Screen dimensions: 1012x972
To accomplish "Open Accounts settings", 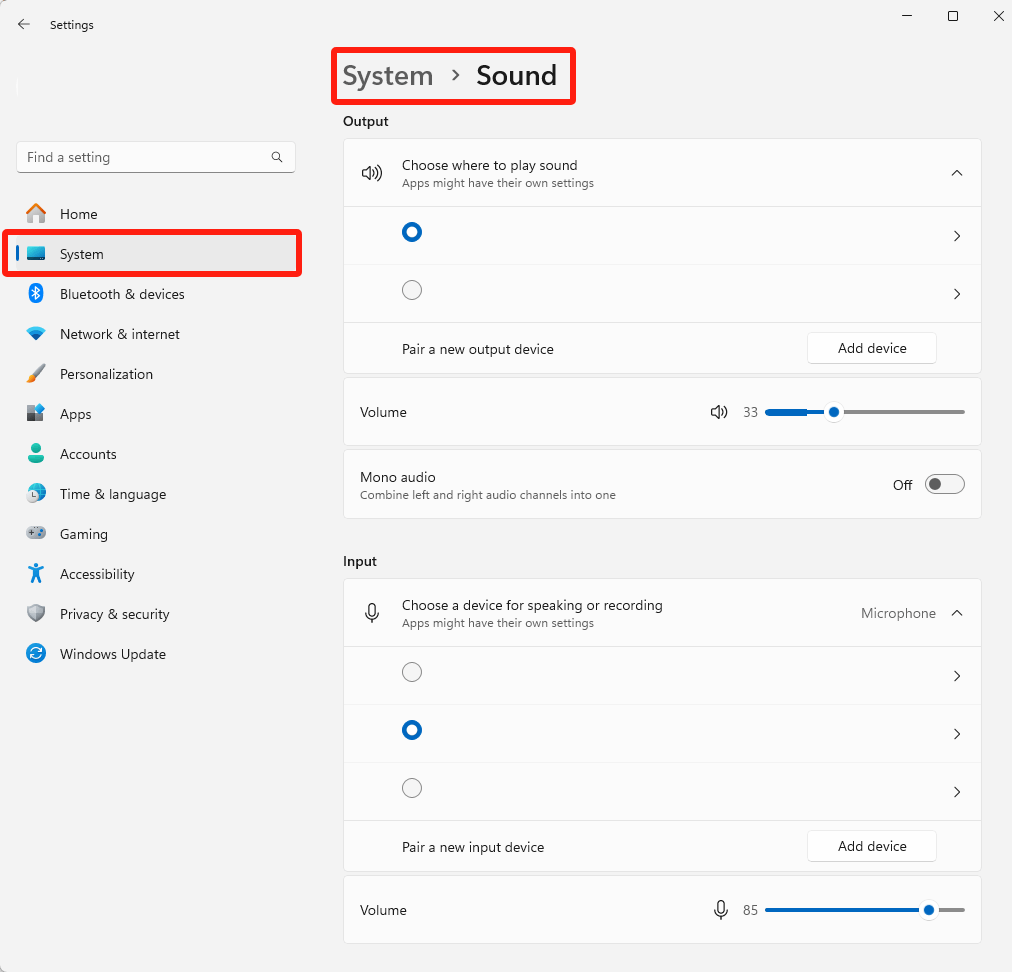I will point(156,454).
